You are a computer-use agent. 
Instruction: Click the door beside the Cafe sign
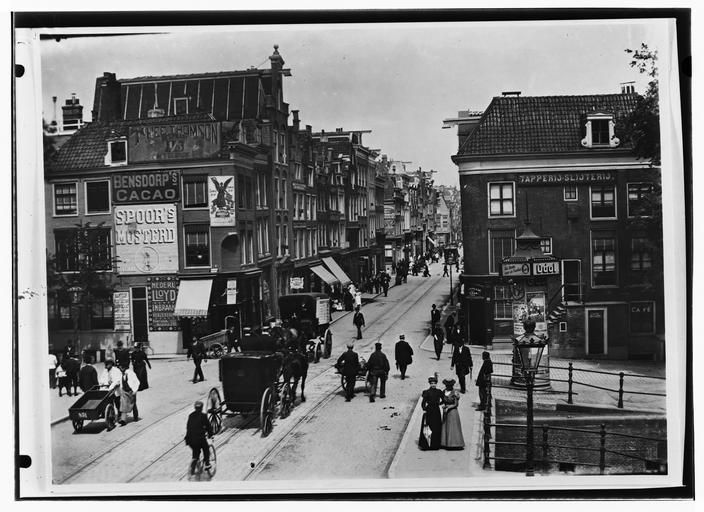[595, 331]
